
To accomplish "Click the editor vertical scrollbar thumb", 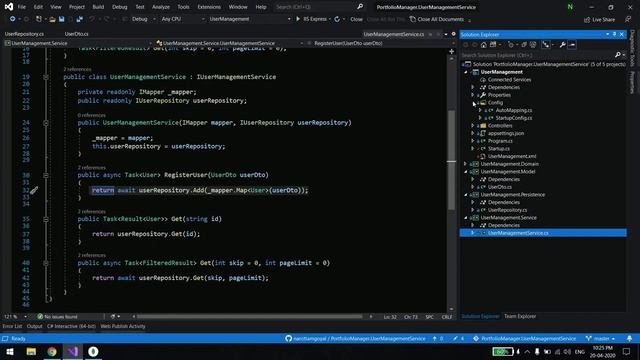I will click(451, 160).
